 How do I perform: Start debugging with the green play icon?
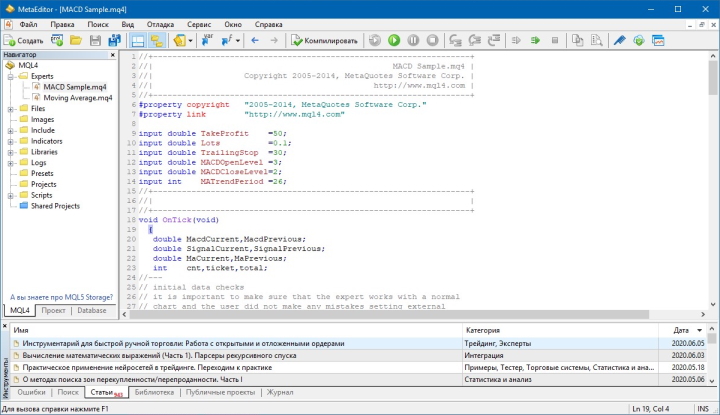pyautogui.click(x=394, y=41)
